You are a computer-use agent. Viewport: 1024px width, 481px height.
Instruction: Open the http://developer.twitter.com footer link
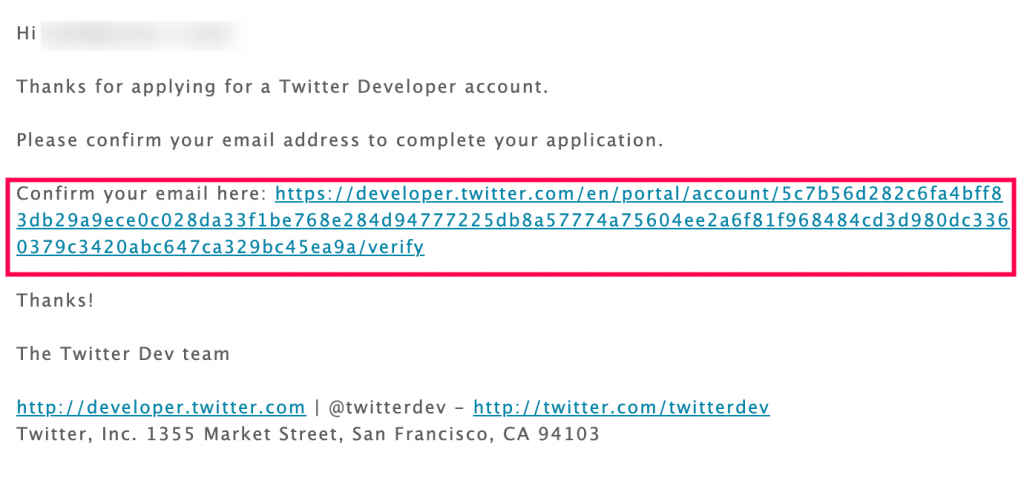pos(161,407)
